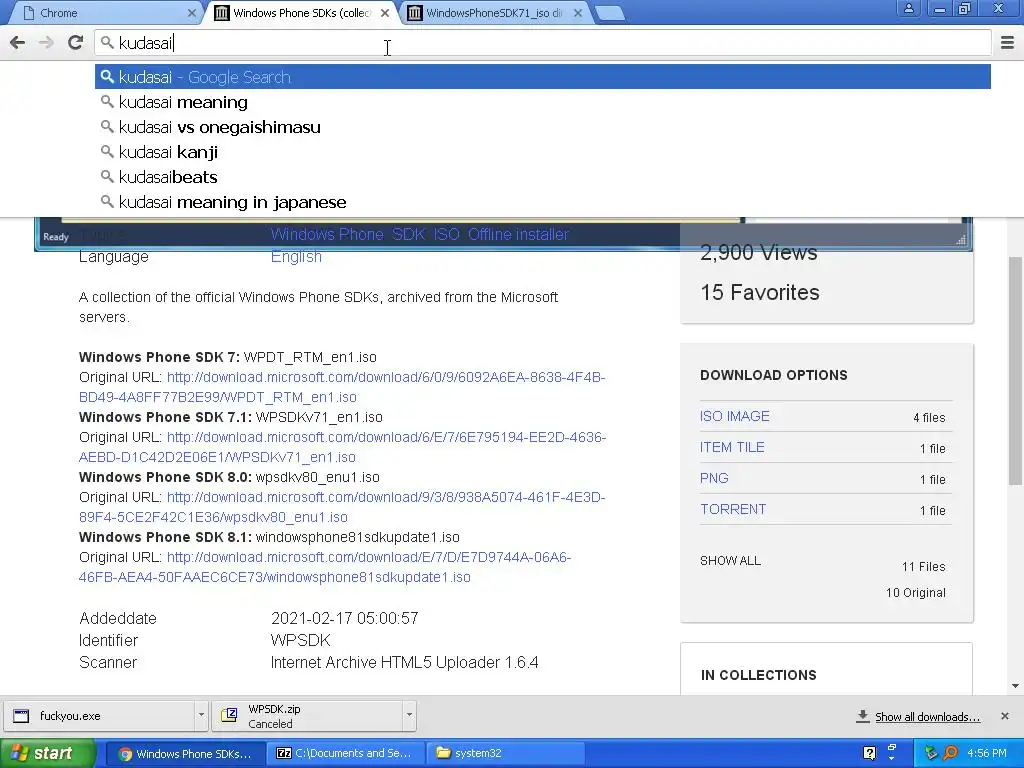Pick the kudasai kanji suggestion
The image size is (1024, 768).
tap(543, 152)
